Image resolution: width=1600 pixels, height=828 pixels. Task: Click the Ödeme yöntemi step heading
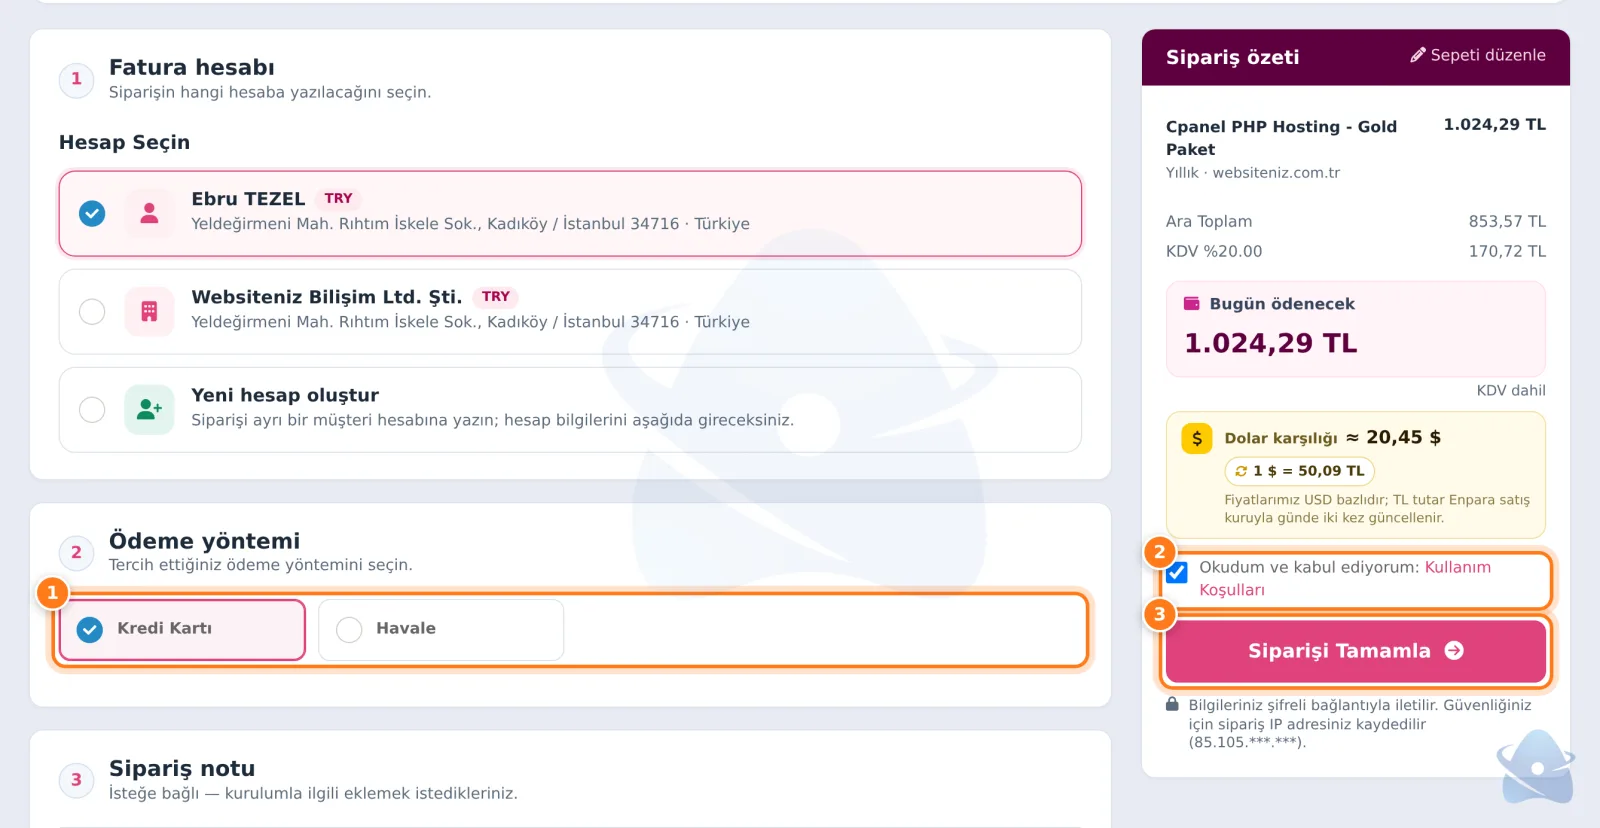coord(204,541)
